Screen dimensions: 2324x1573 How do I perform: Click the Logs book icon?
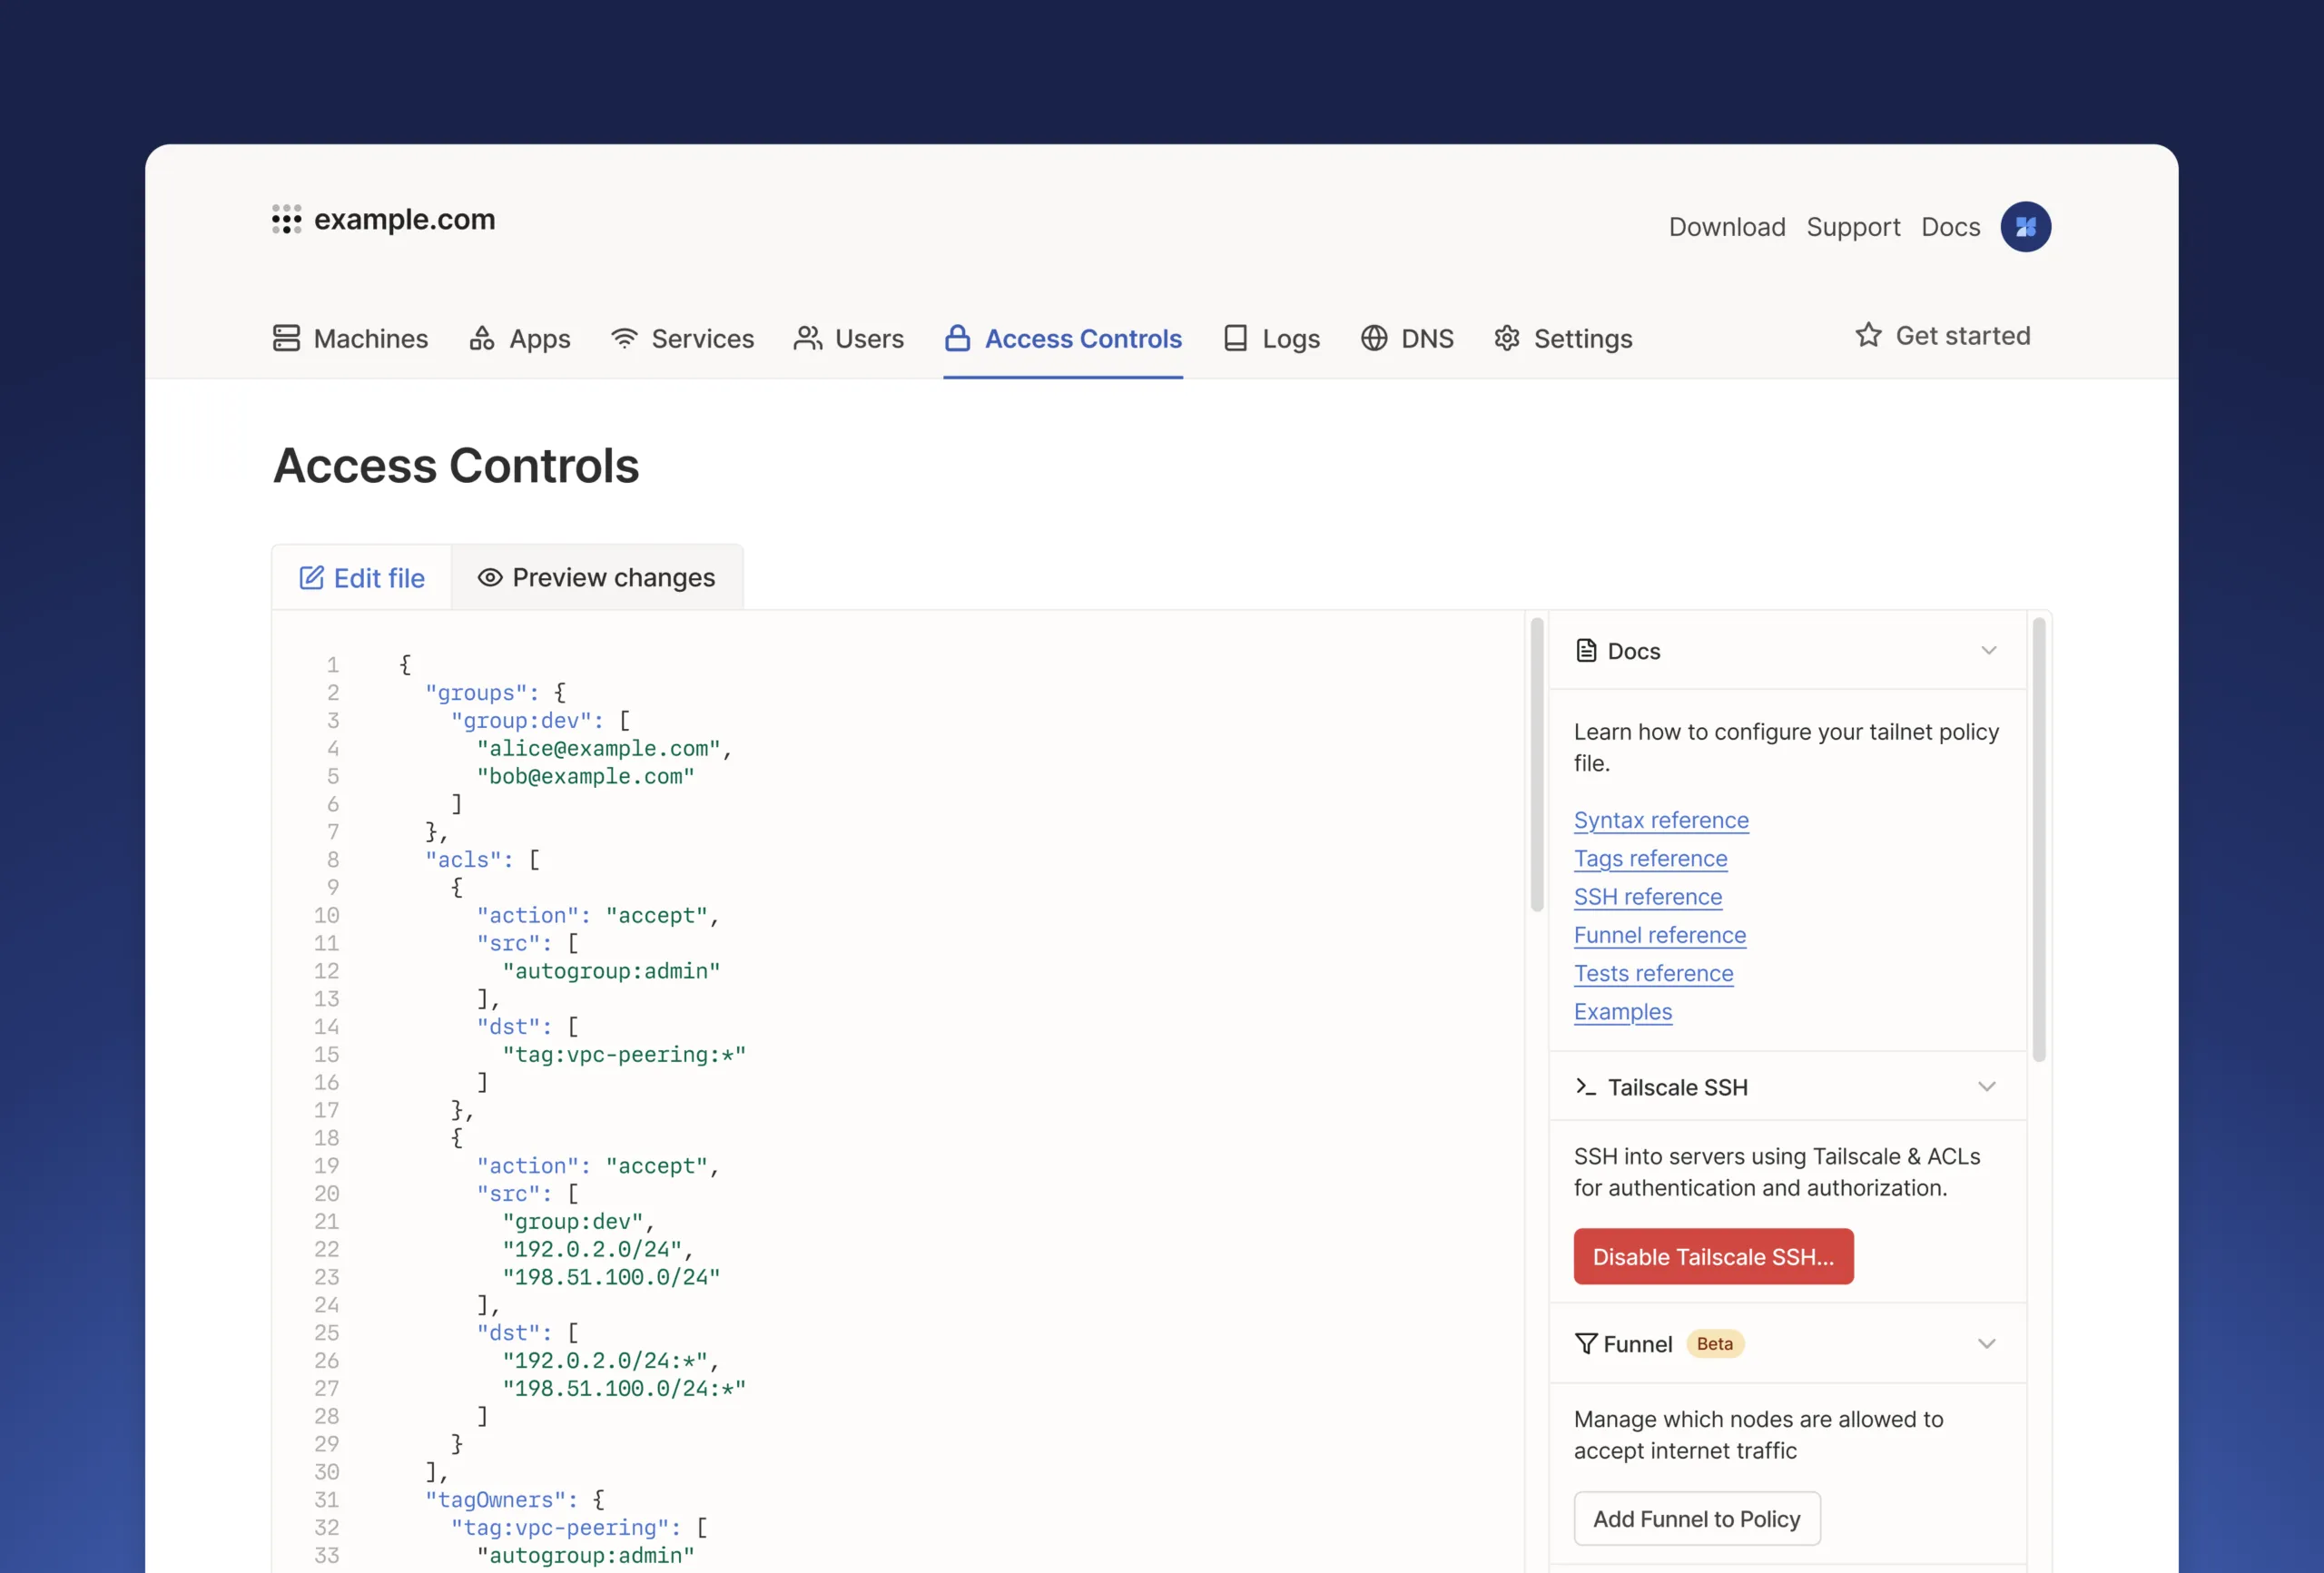1235,338
